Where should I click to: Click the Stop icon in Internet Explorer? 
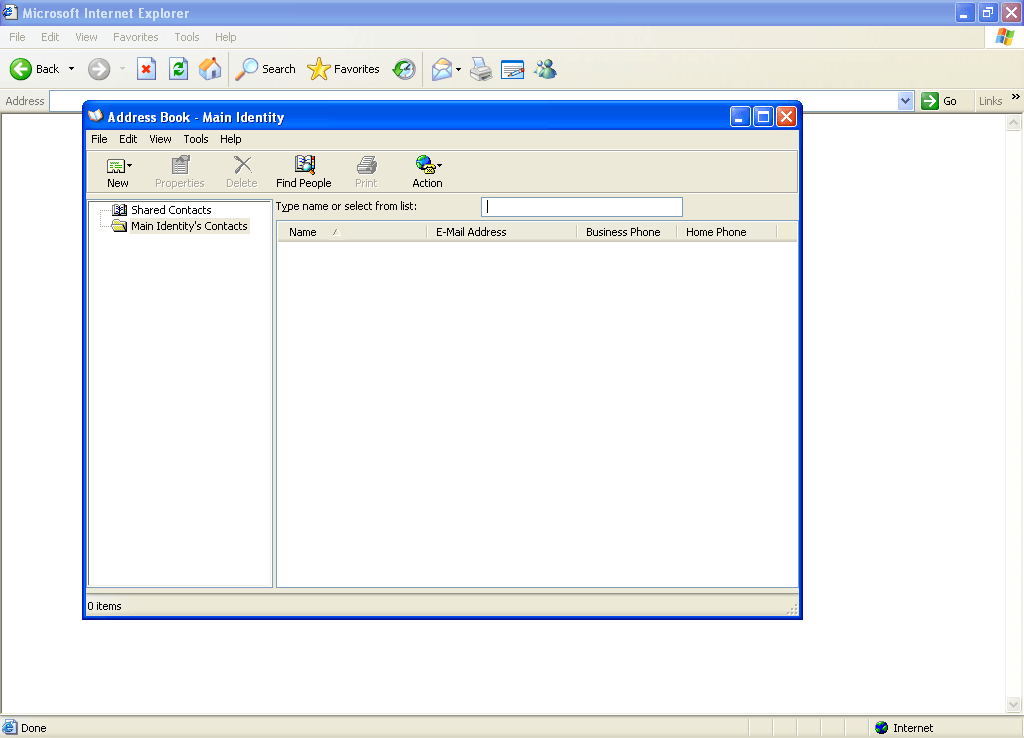point(146,69)
